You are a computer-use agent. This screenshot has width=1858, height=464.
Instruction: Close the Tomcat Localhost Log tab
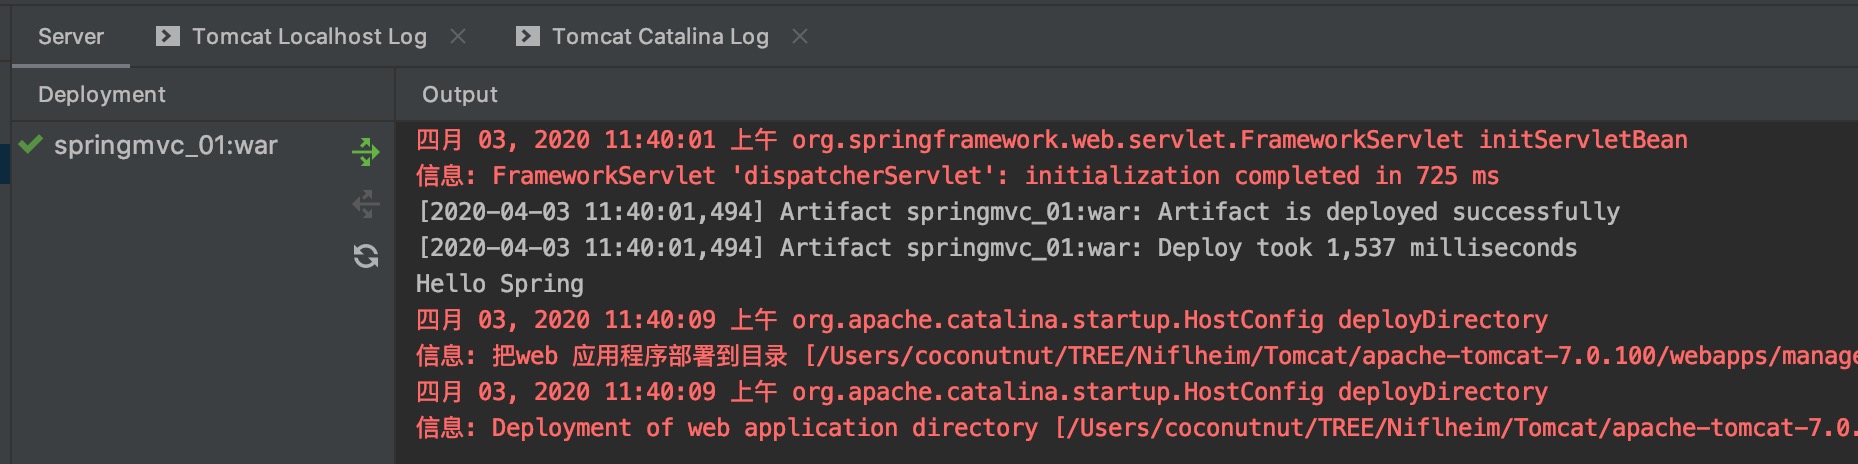point(458,37)
